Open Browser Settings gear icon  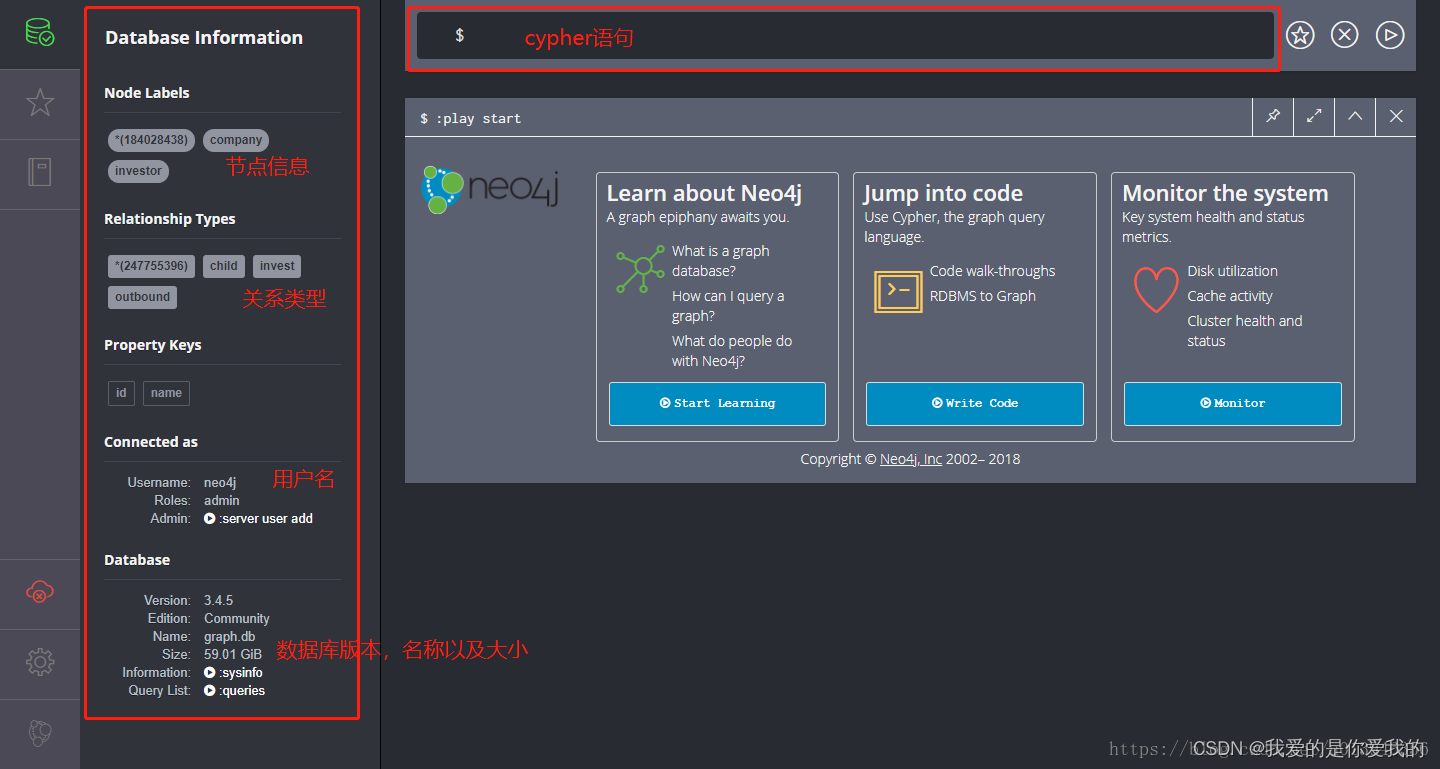pos(40,661)
